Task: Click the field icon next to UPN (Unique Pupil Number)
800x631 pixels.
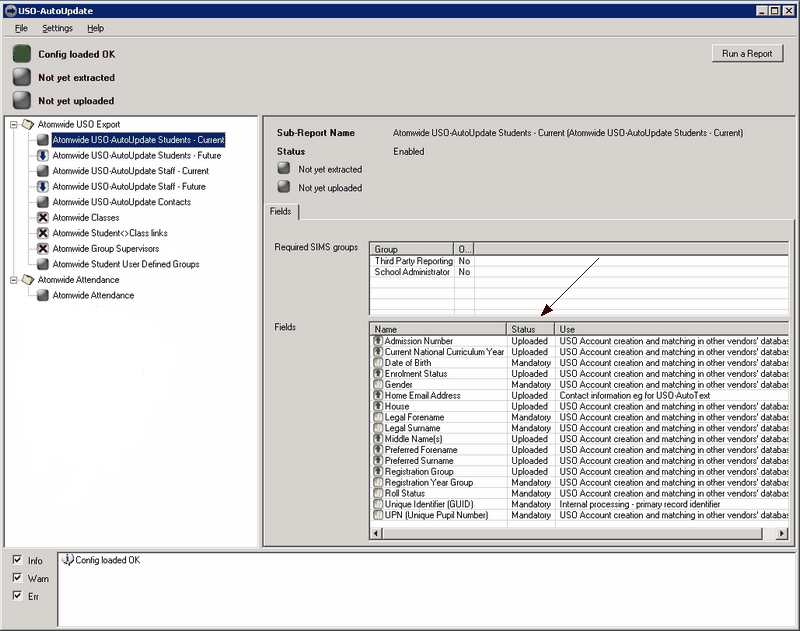Action: pos(378,515)
